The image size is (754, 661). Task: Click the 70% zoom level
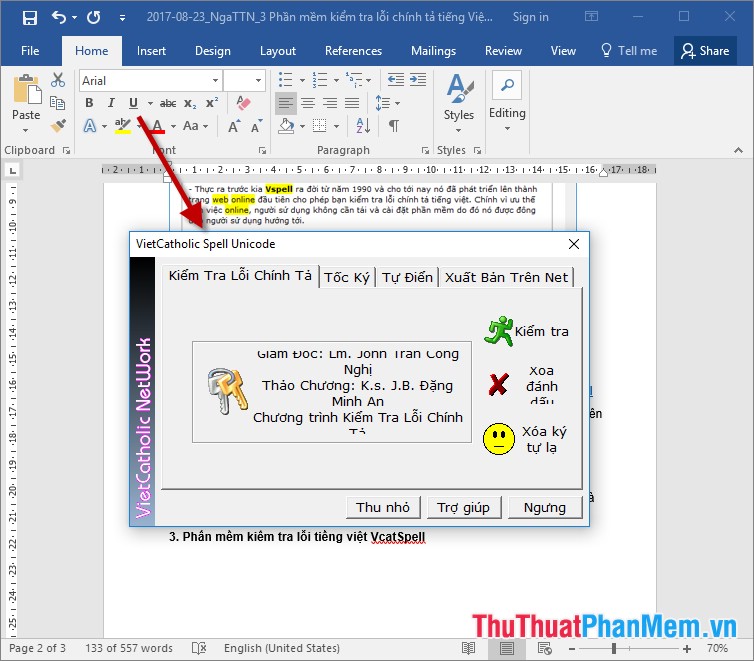(717, 649)
